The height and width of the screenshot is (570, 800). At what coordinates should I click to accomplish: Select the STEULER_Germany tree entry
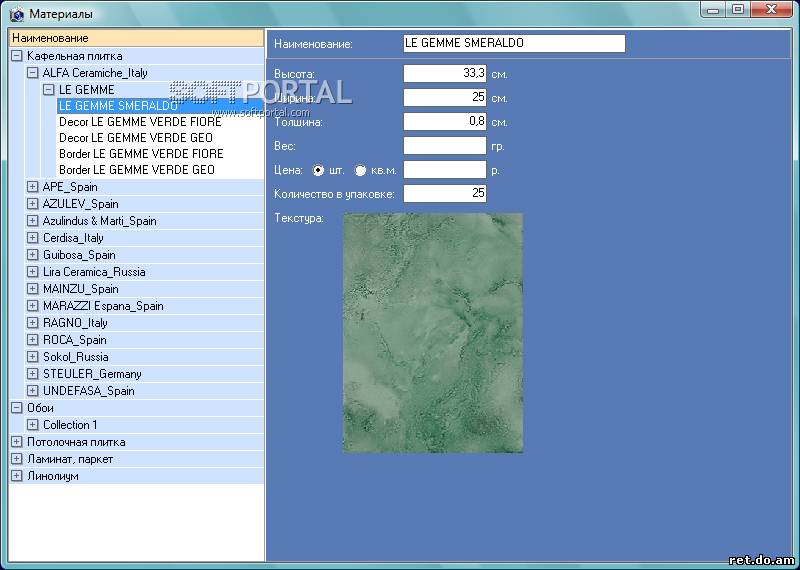(x=92, y=374)
